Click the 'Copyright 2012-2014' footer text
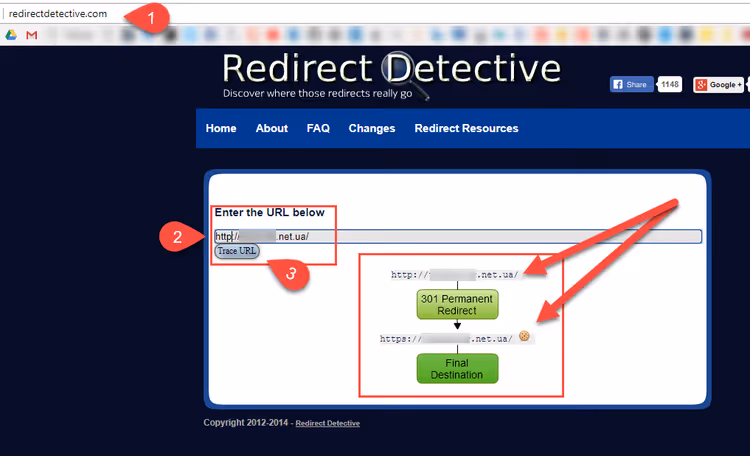Image resolution: width=750 pixels, height=456 pixels. (246, 423)
